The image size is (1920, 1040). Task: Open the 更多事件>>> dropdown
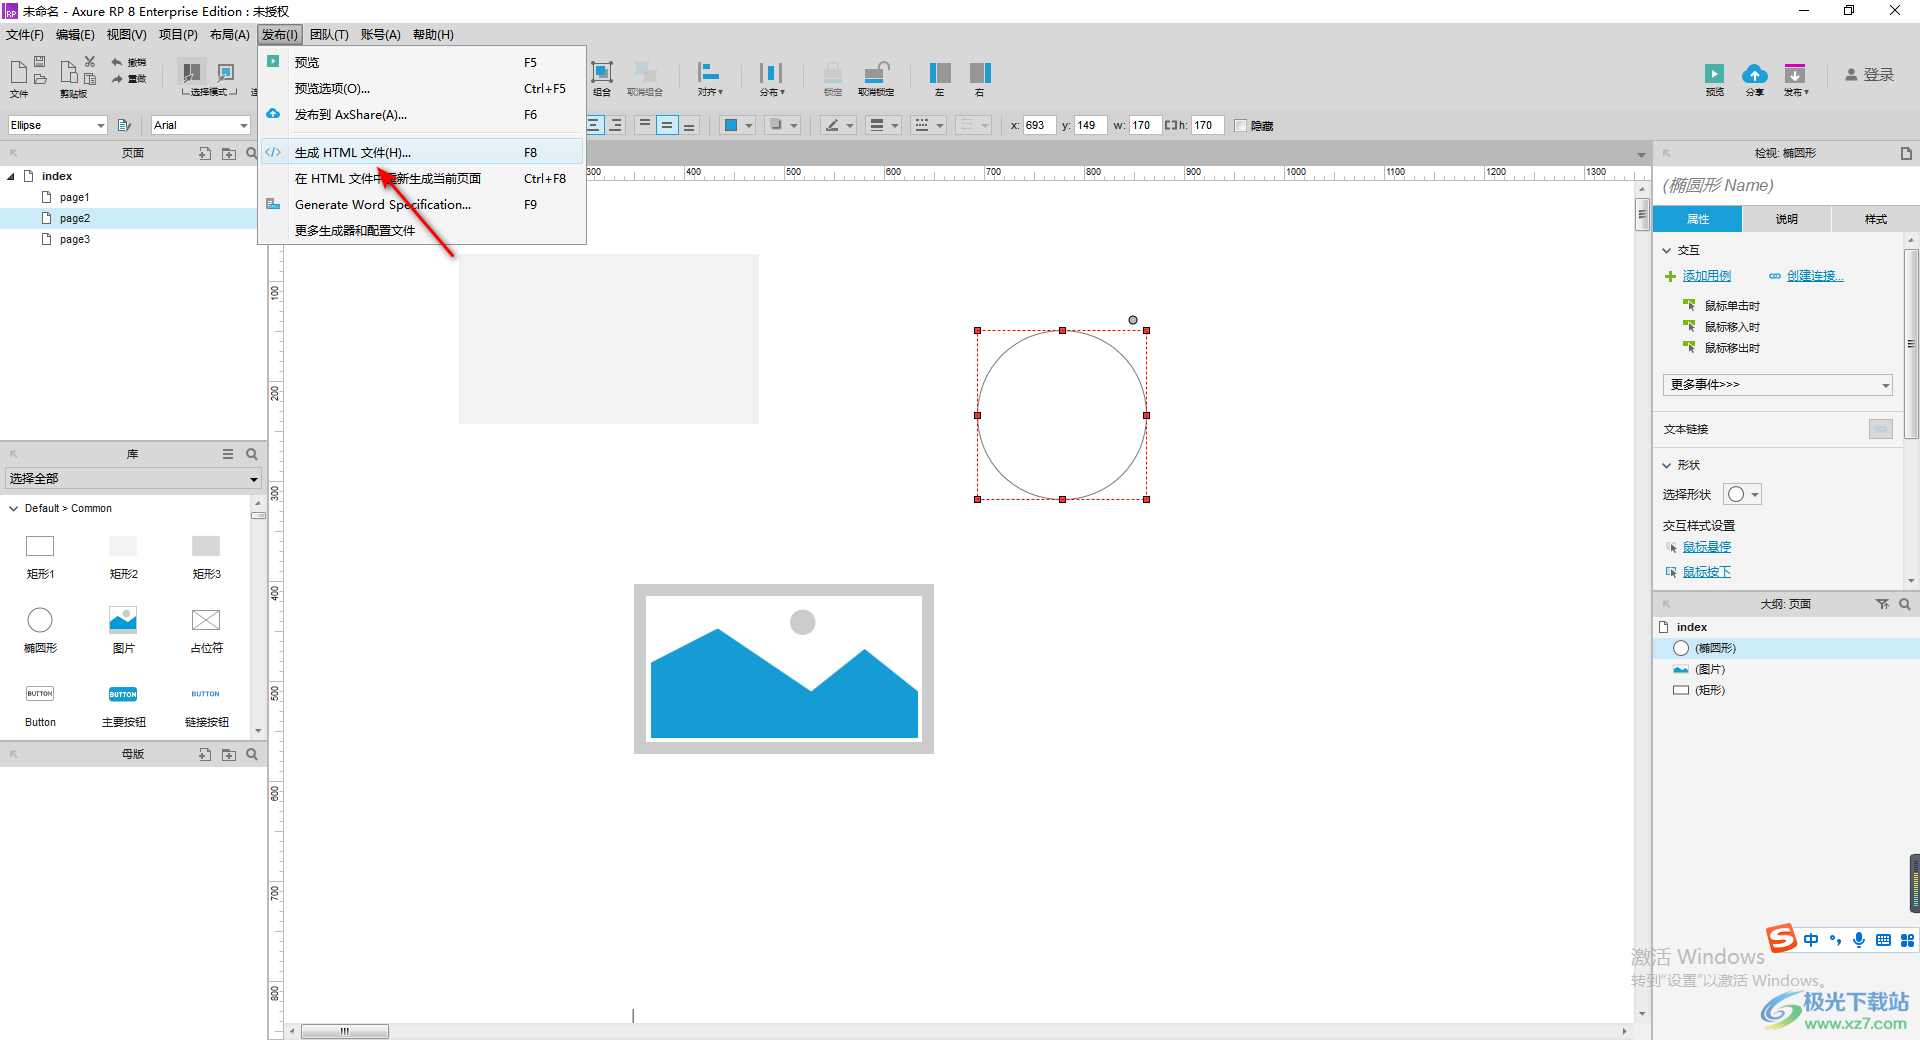1777,385
